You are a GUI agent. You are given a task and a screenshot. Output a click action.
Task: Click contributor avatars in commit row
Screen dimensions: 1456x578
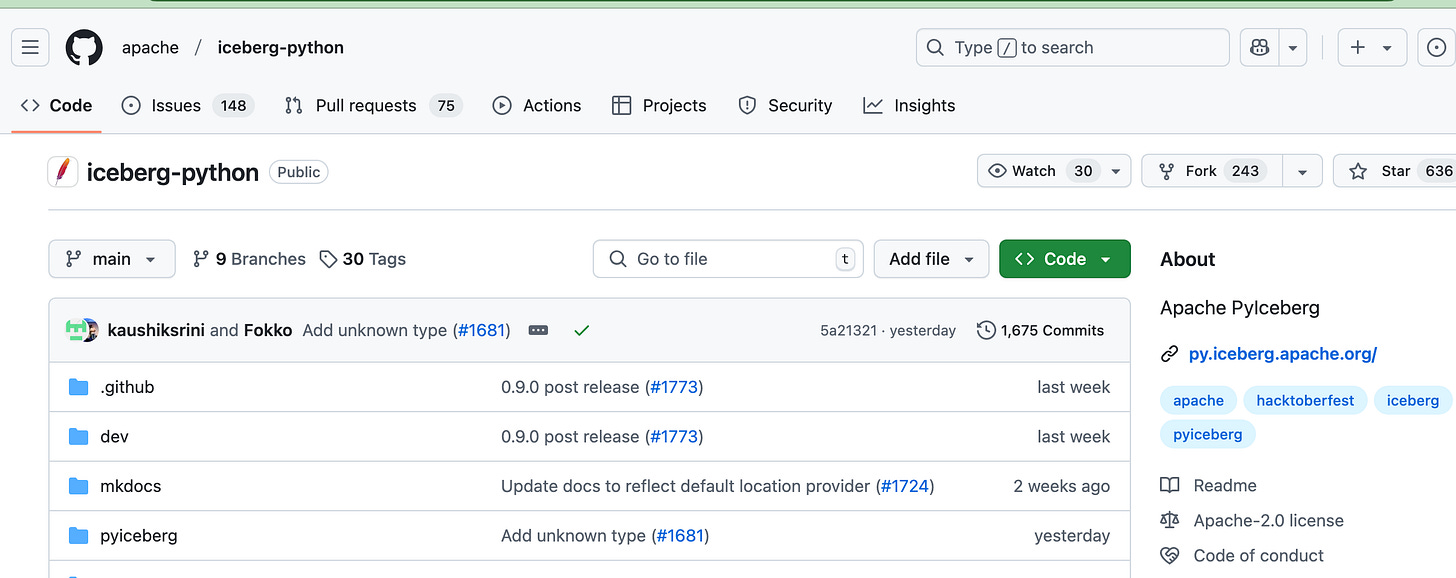(x=82, y=330)
